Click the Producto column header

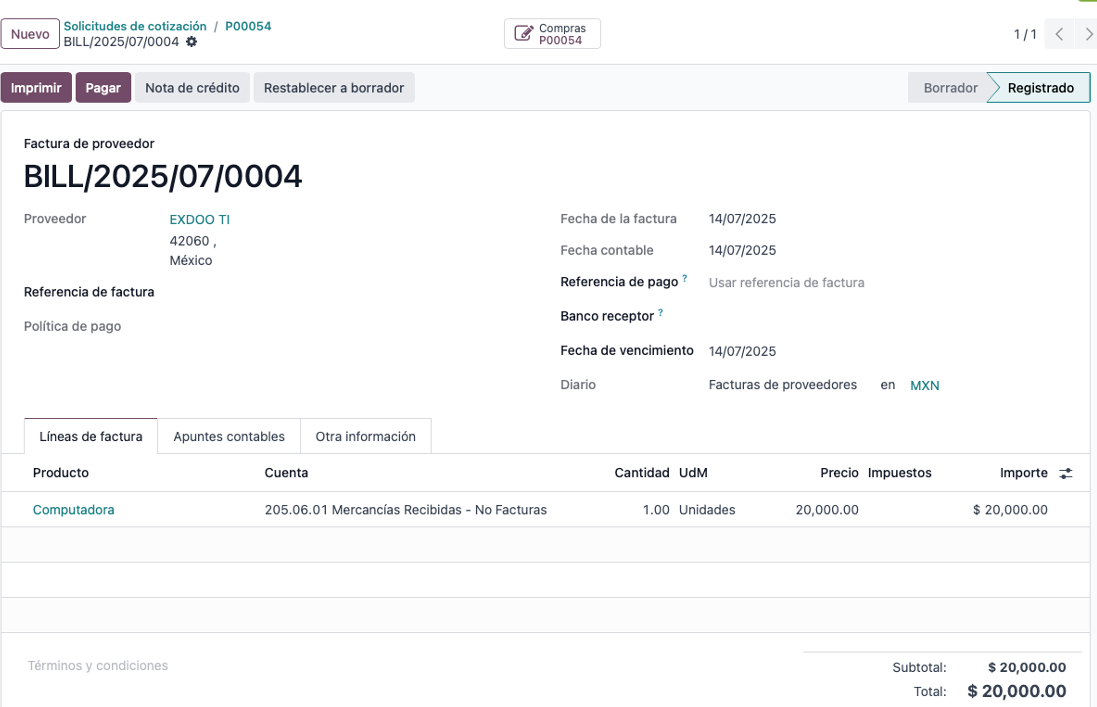(61, 473)
